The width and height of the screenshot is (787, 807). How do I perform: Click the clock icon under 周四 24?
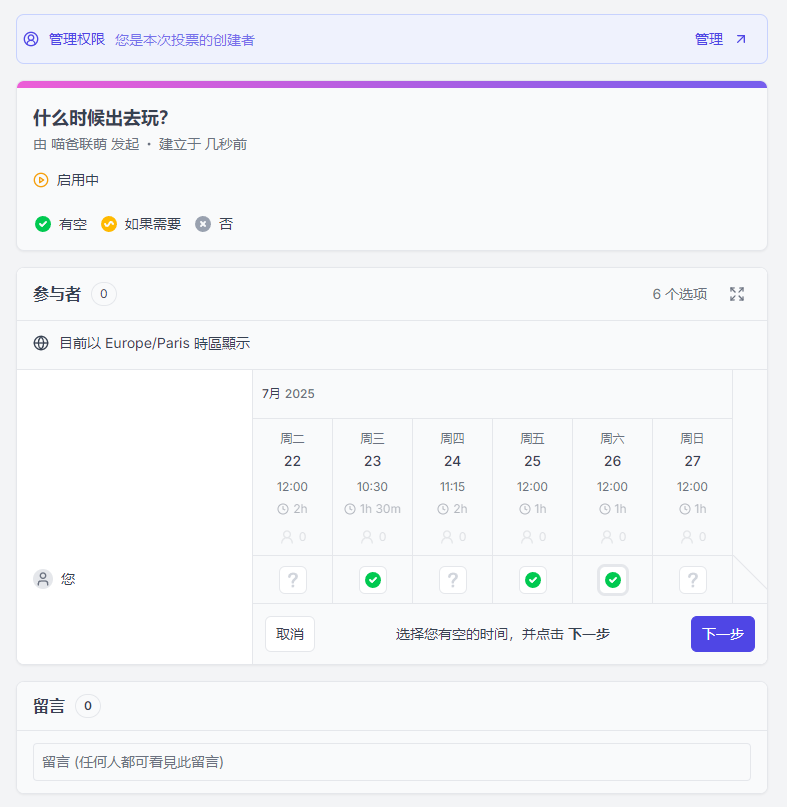click(x=443, y=509)
